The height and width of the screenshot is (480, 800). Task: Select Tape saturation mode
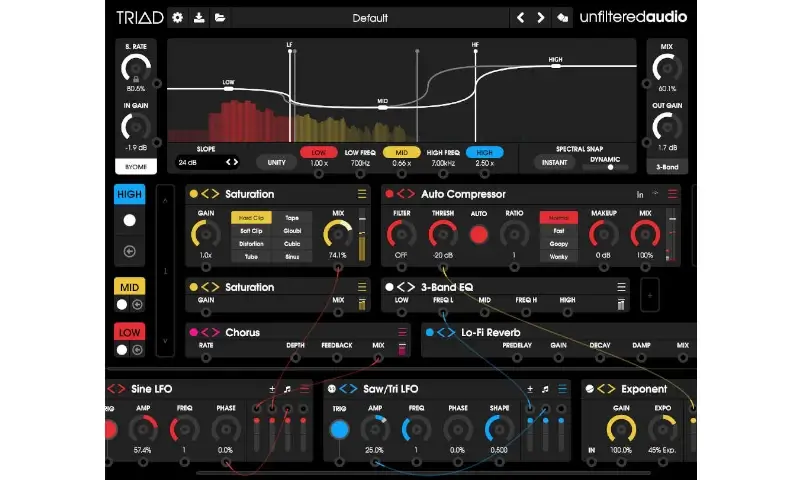click(292, 218)
